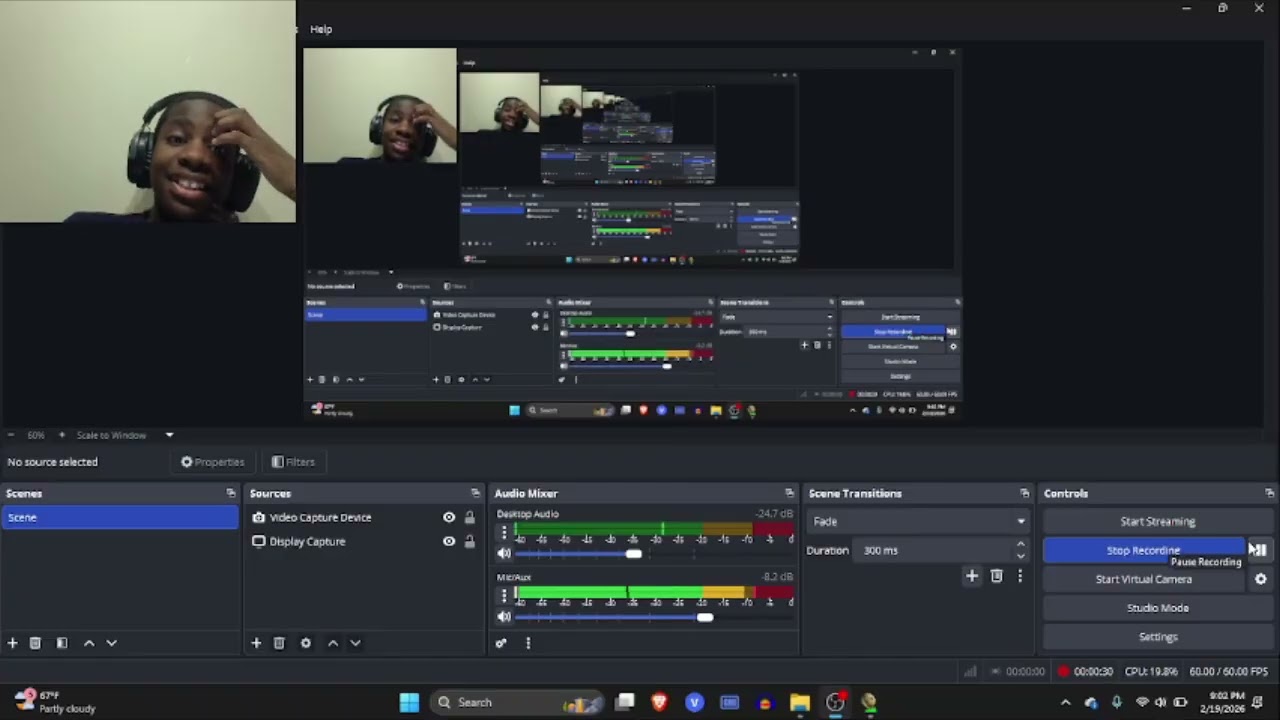Undock the Audio Mixer panel
The height and width of the screenshot is (720, 1280).
pos(789,493)
